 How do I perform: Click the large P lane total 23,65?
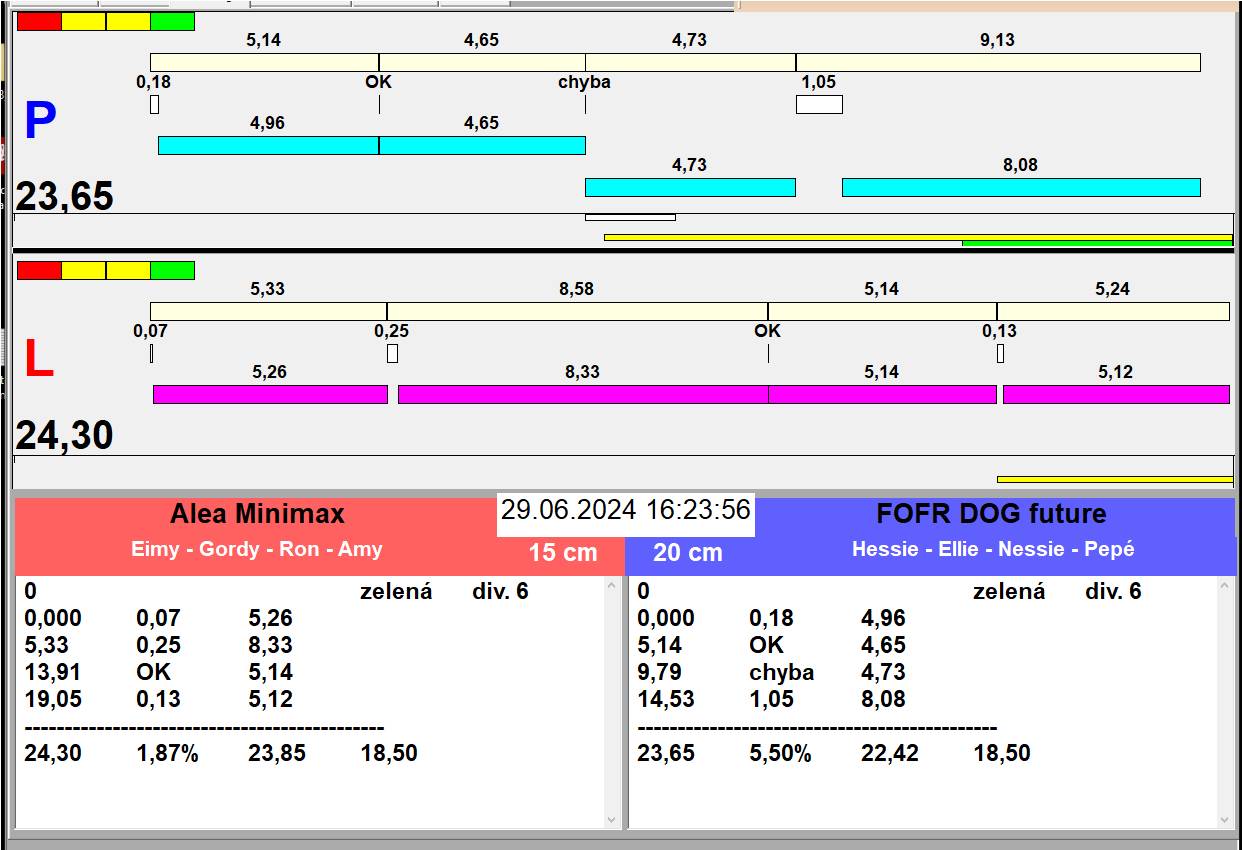(65, 196)
